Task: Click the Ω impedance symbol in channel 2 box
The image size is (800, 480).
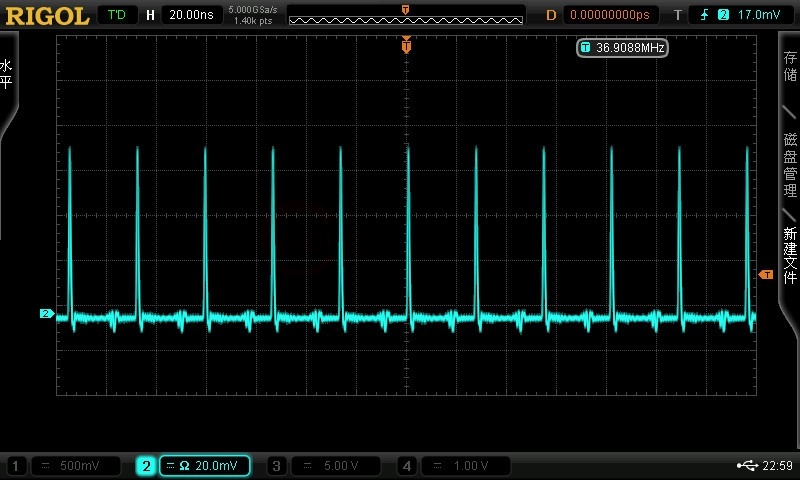Action: tap(185, 466)
